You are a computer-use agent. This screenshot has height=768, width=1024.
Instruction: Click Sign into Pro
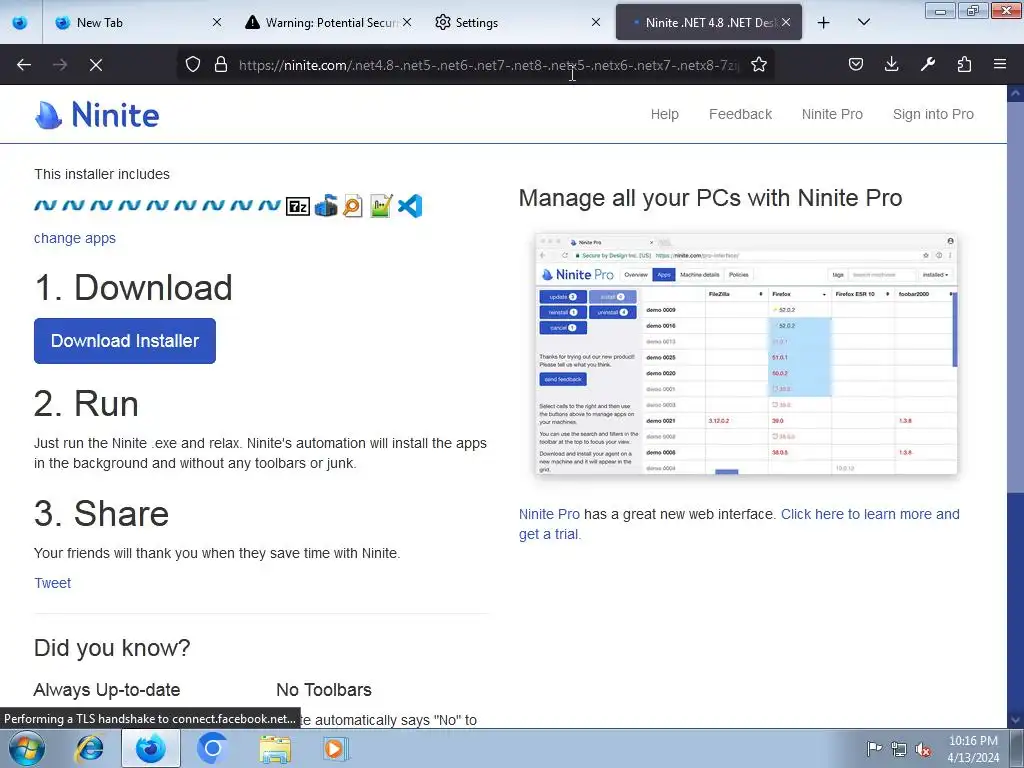933,114
